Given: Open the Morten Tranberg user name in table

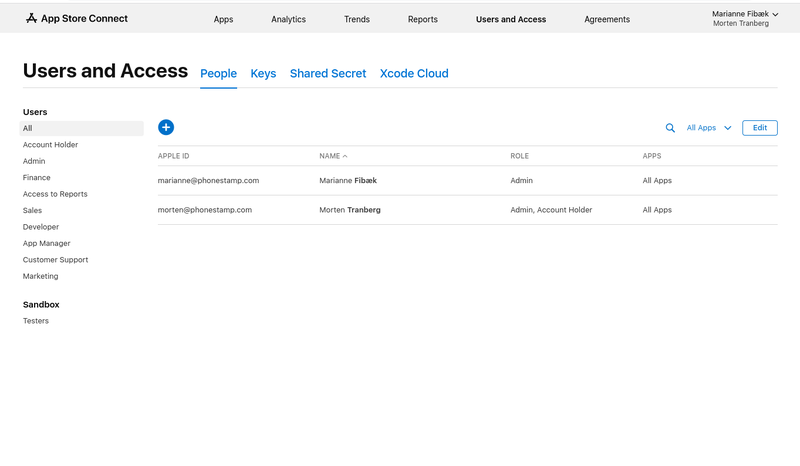Looking at the screenshot, I should pyautogui.click(x=350, y=210).
